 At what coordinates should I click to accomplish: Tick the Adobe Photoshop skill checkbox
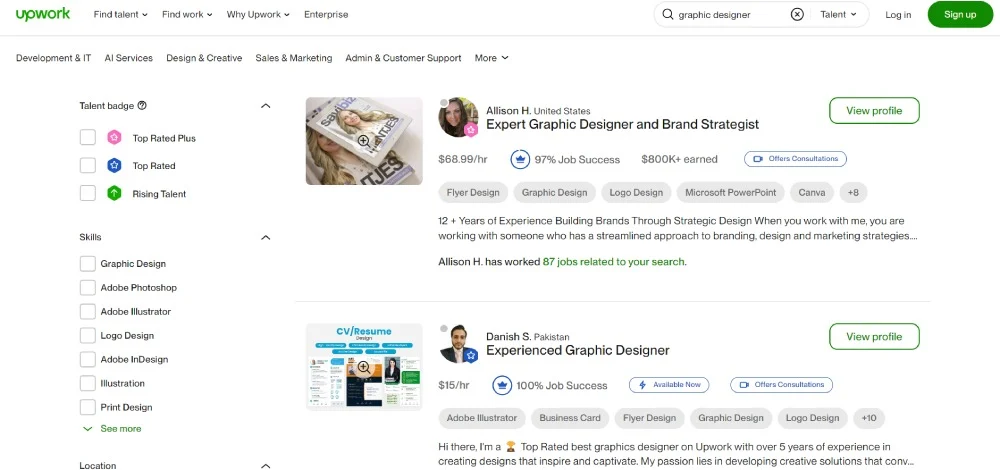[x=88, y=288]
